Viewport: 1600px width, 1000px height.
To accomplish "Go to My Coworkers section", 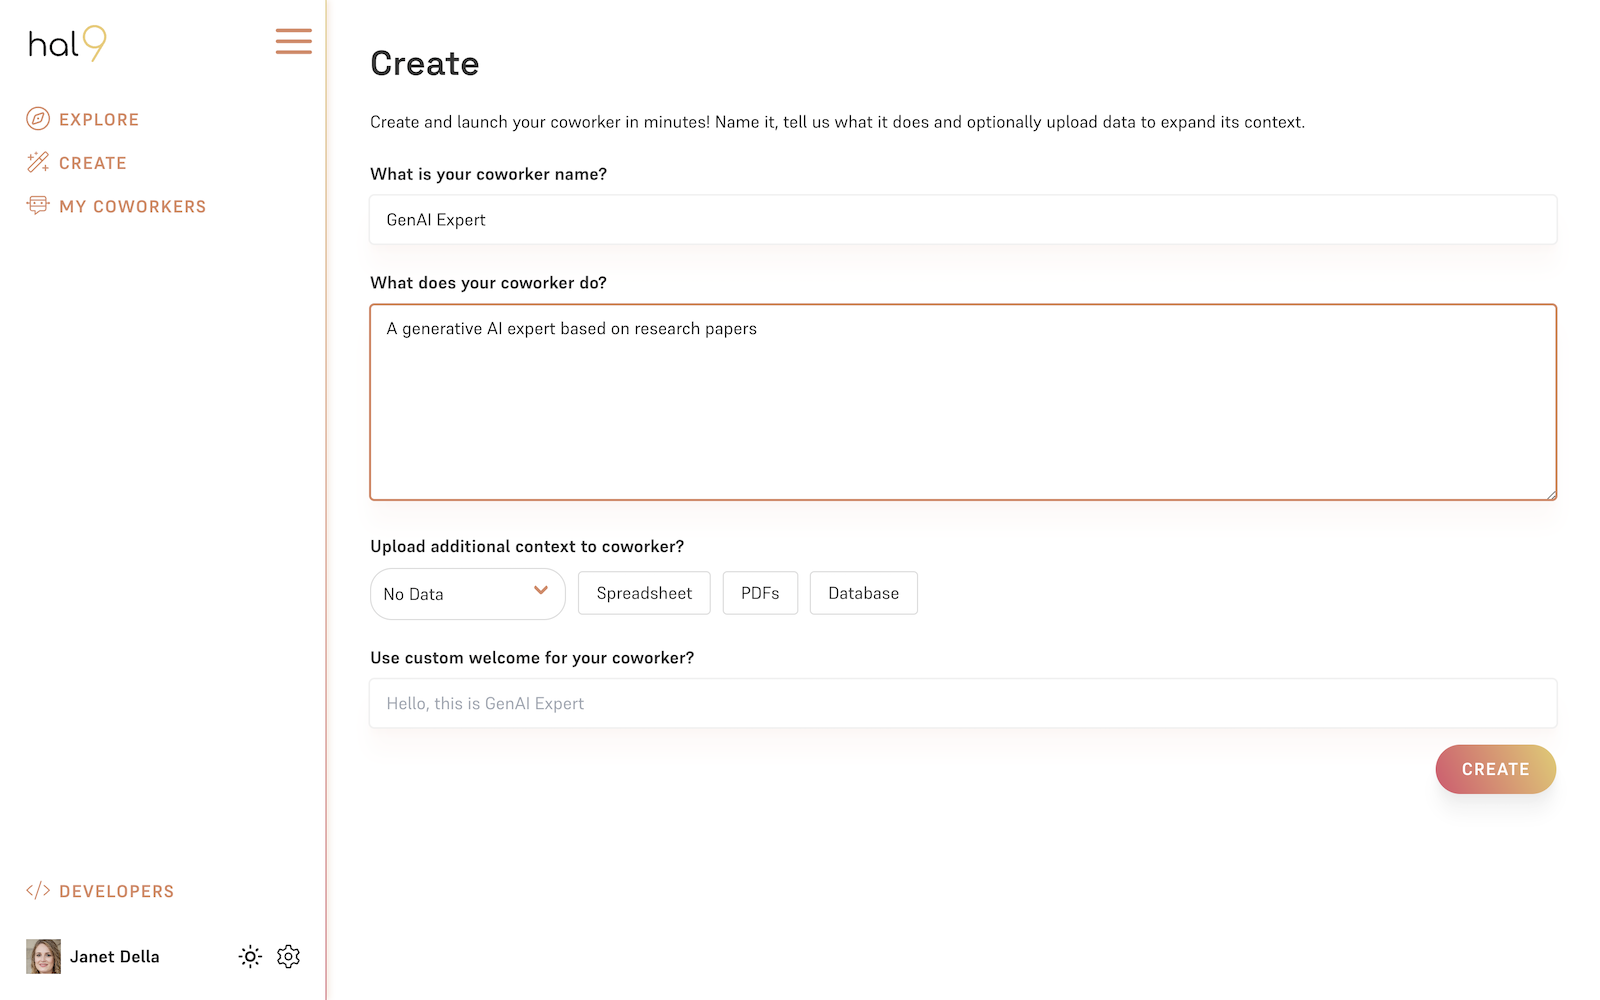I will (132, 207).
